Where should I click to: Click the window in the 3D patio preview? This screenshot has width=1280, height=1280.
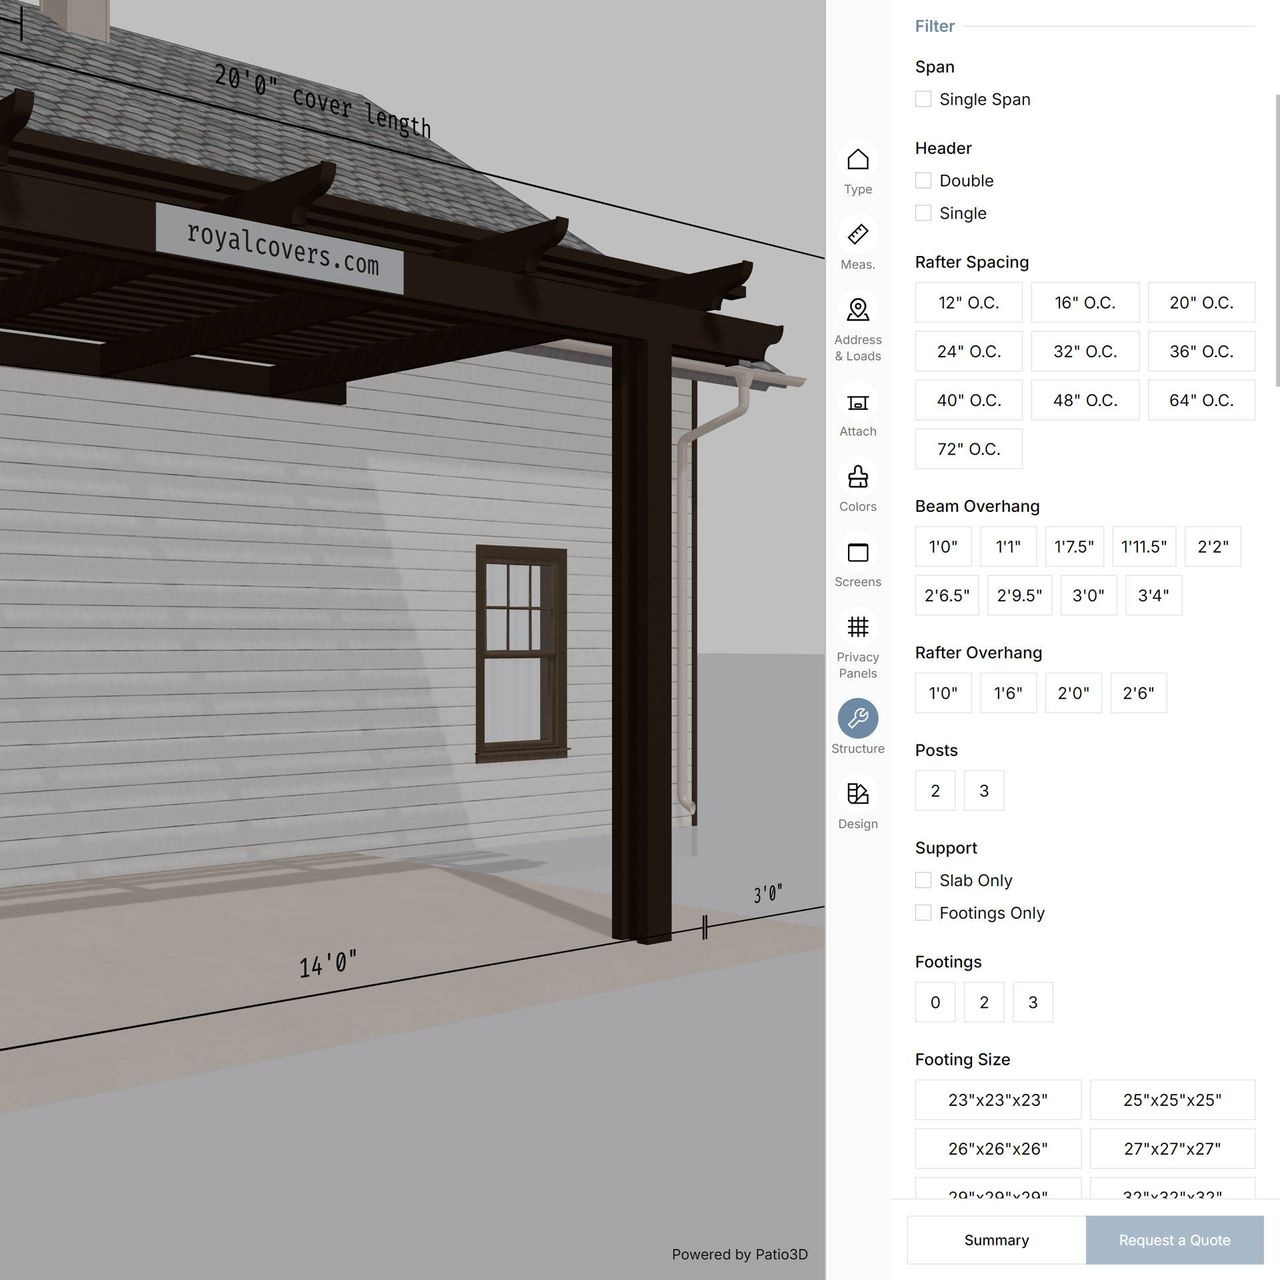click(x=521, y=654)
